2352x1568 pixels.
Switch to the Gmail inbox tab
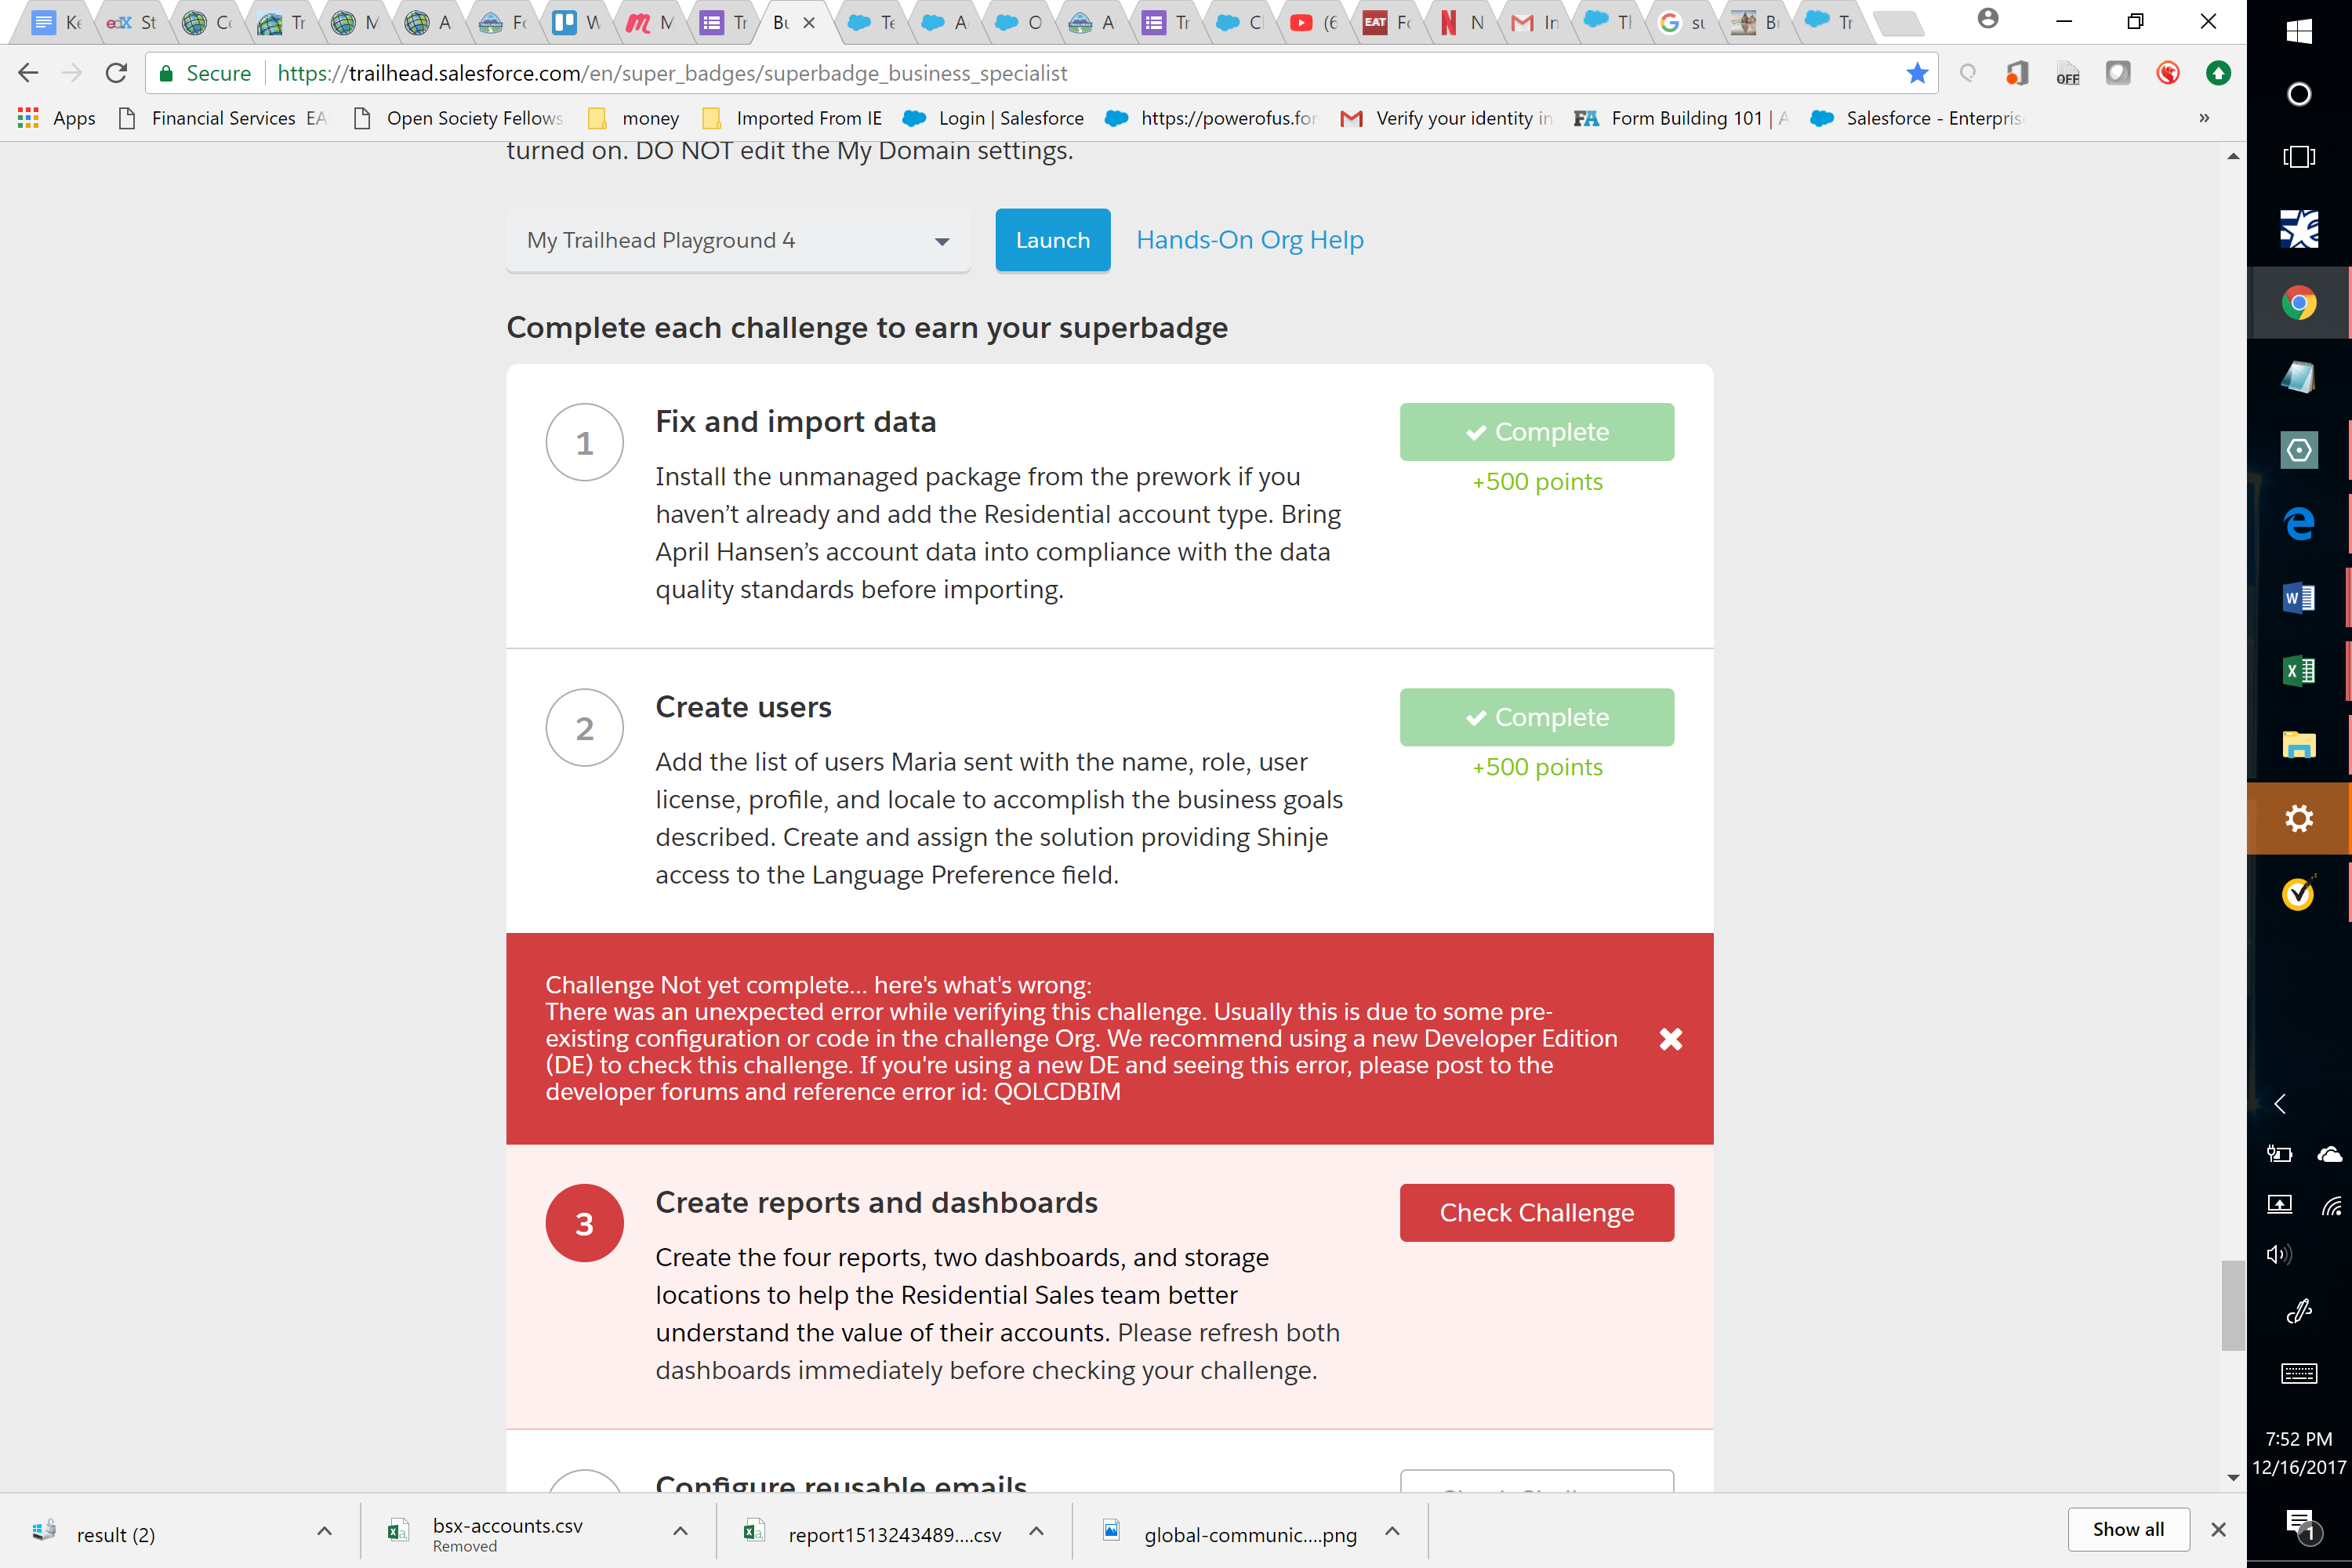1535,22
